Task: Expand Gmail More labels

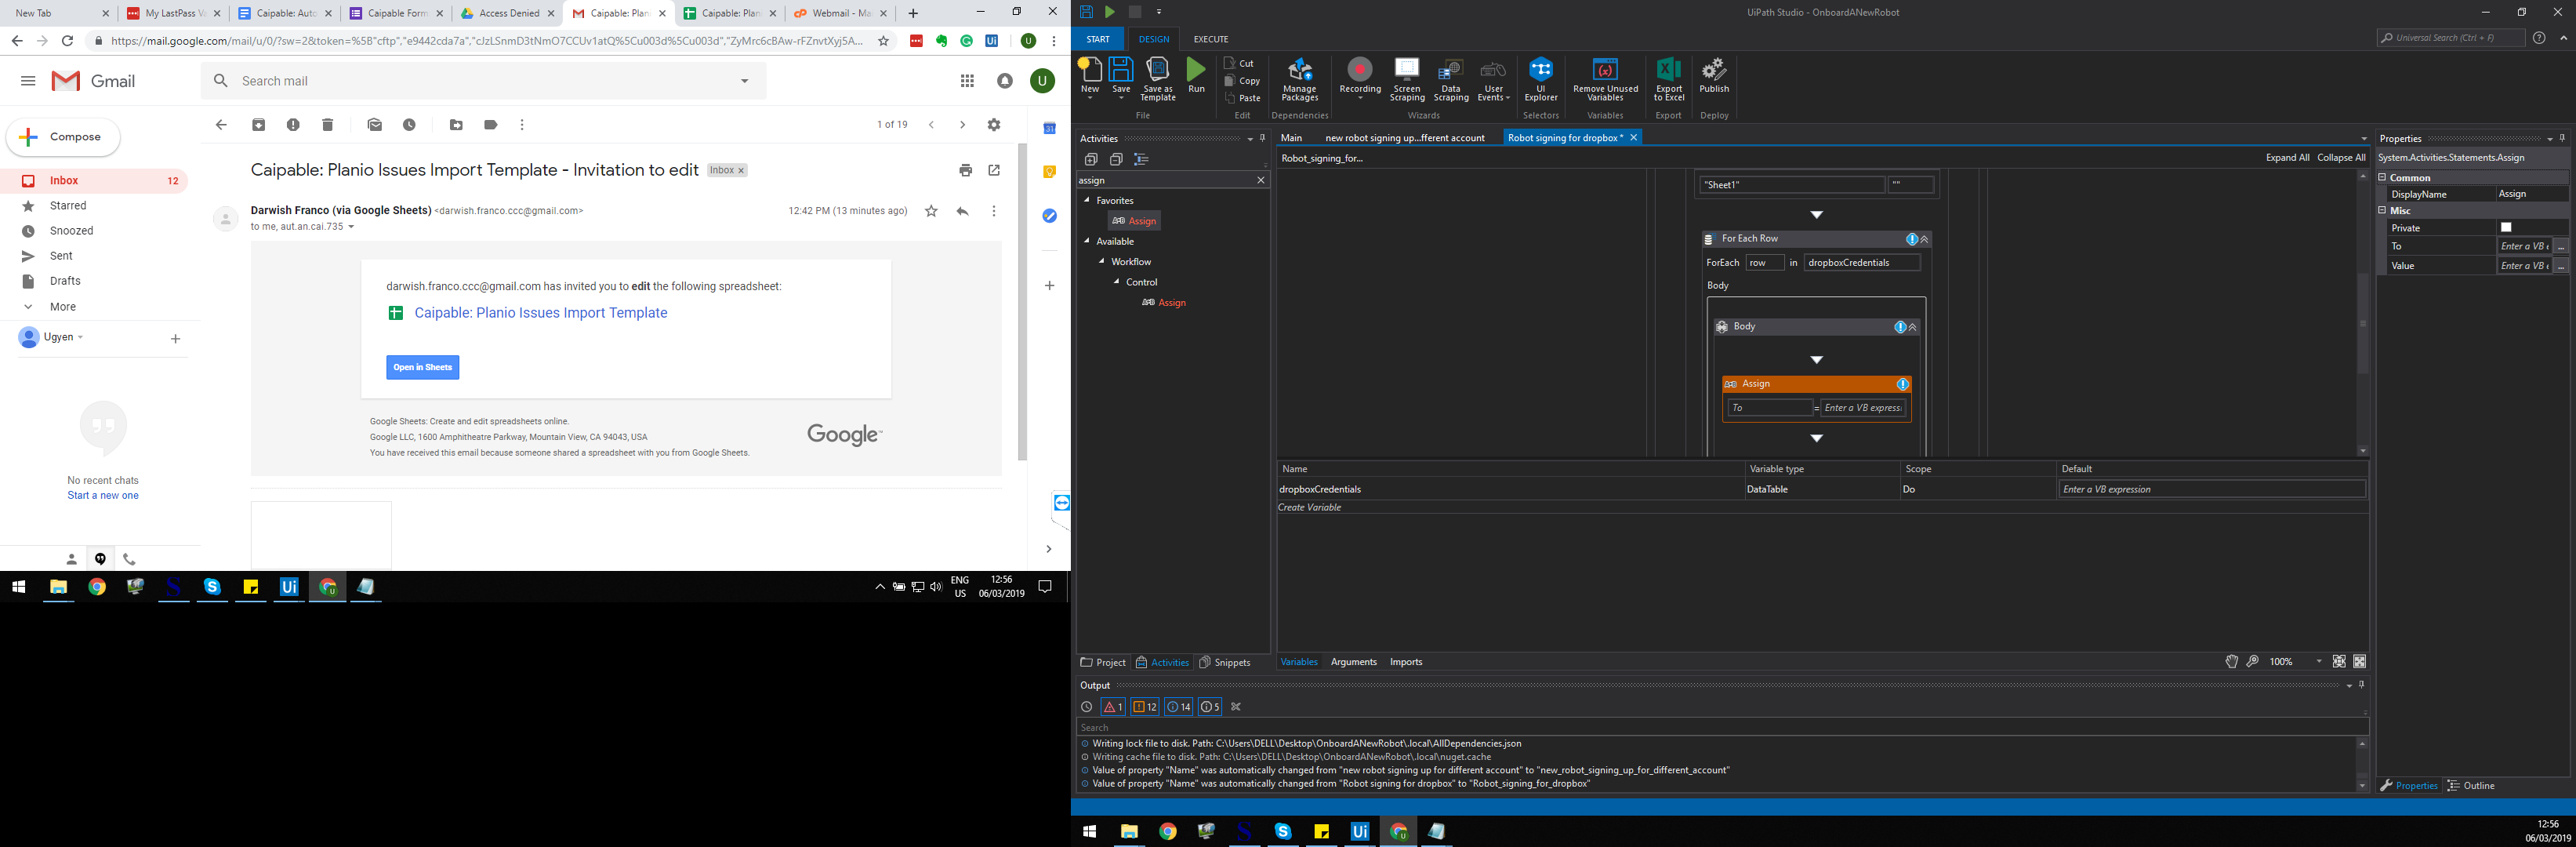Action: 63,307
